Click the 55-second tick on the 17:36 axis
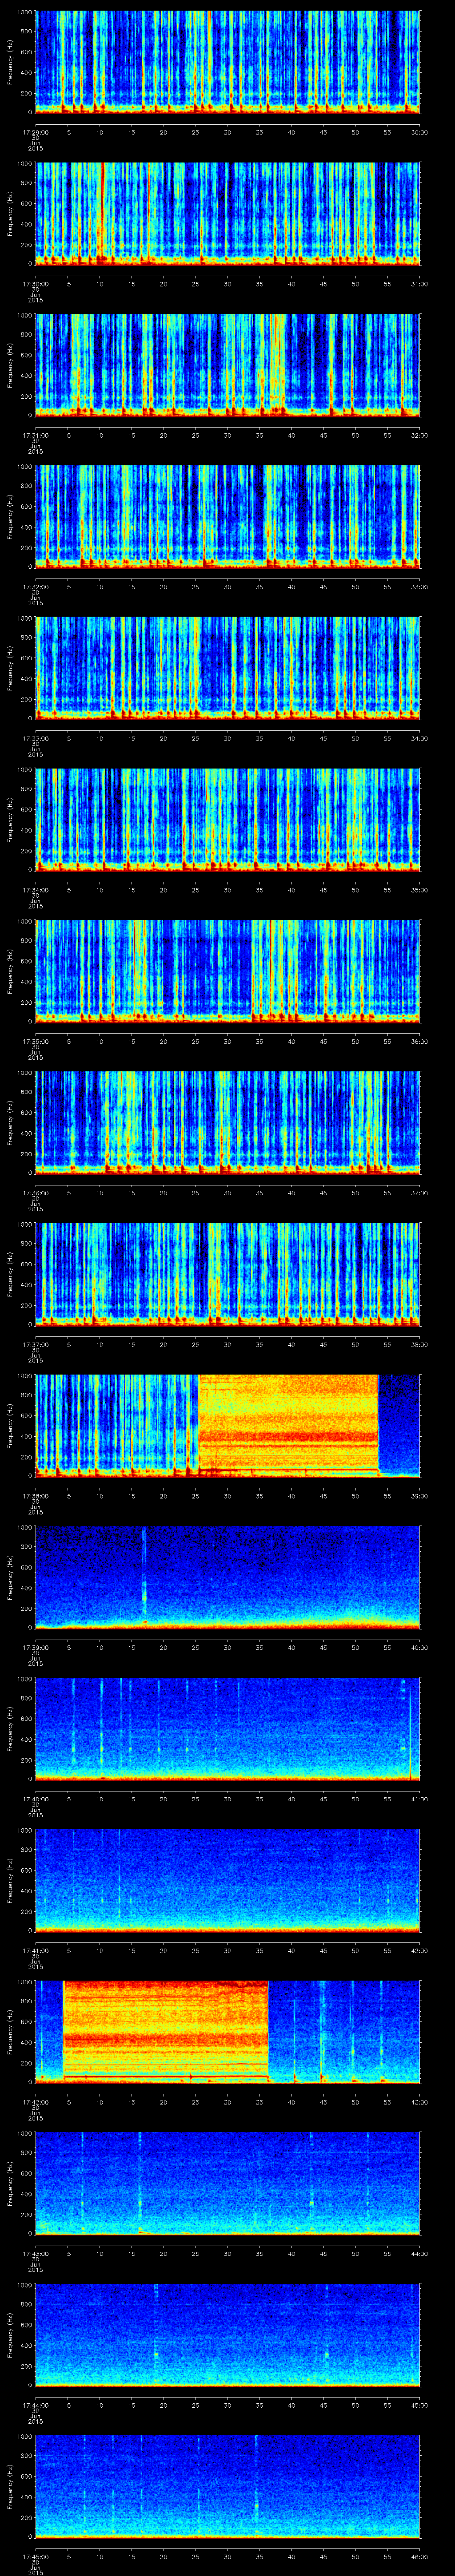The height and width of the screenshot is (2576, 455). 387,1192
